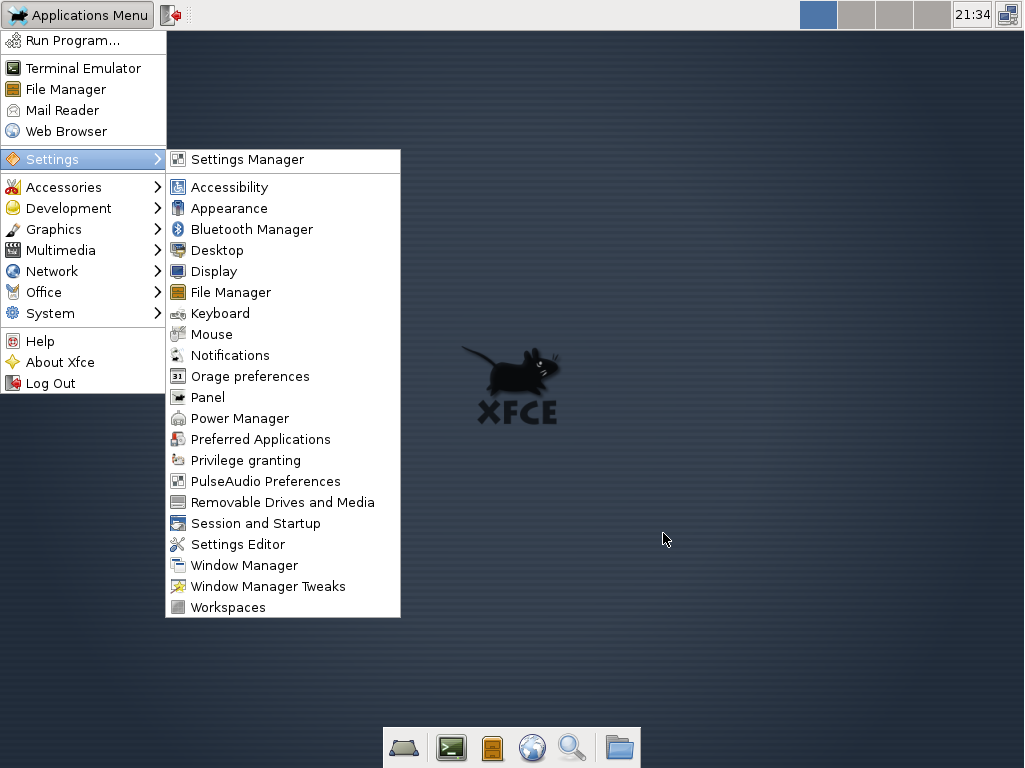This screenshot has height=768, width=1025.
Task: Expand the Network submenu arrow
Action: [157, 271]
